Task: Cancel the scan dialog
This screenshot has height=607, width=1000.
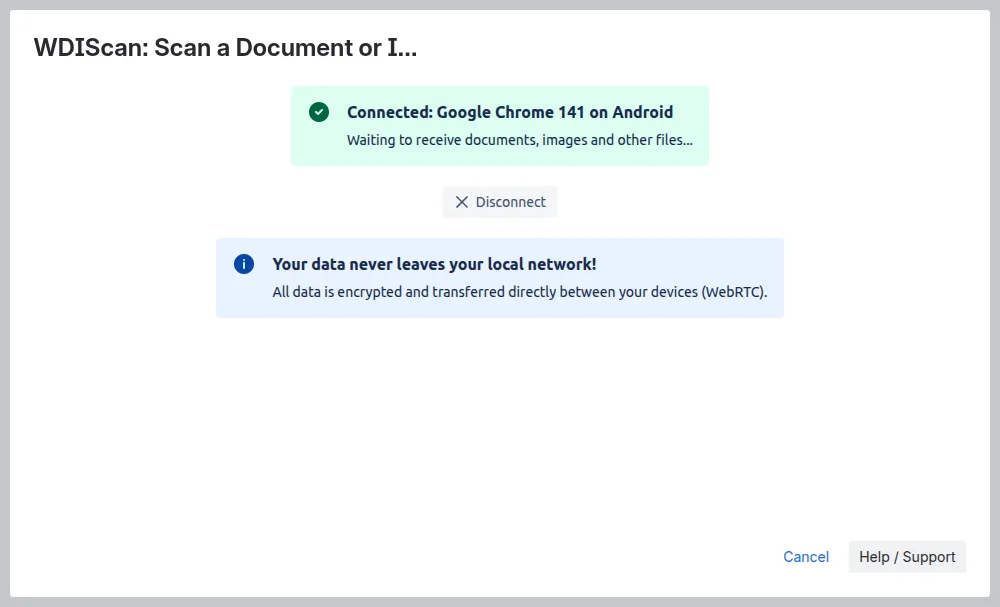Action: [805, 557]
